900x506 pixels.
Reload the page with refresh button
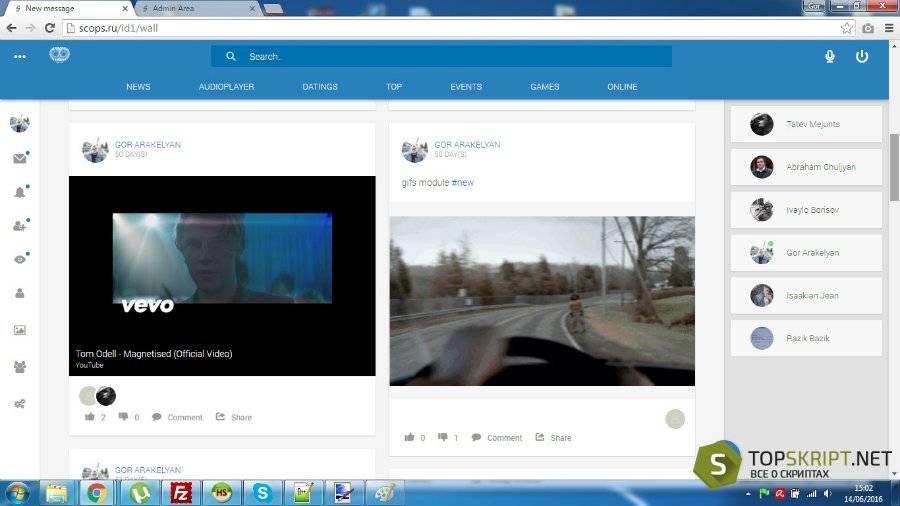[x=50, y=28]
